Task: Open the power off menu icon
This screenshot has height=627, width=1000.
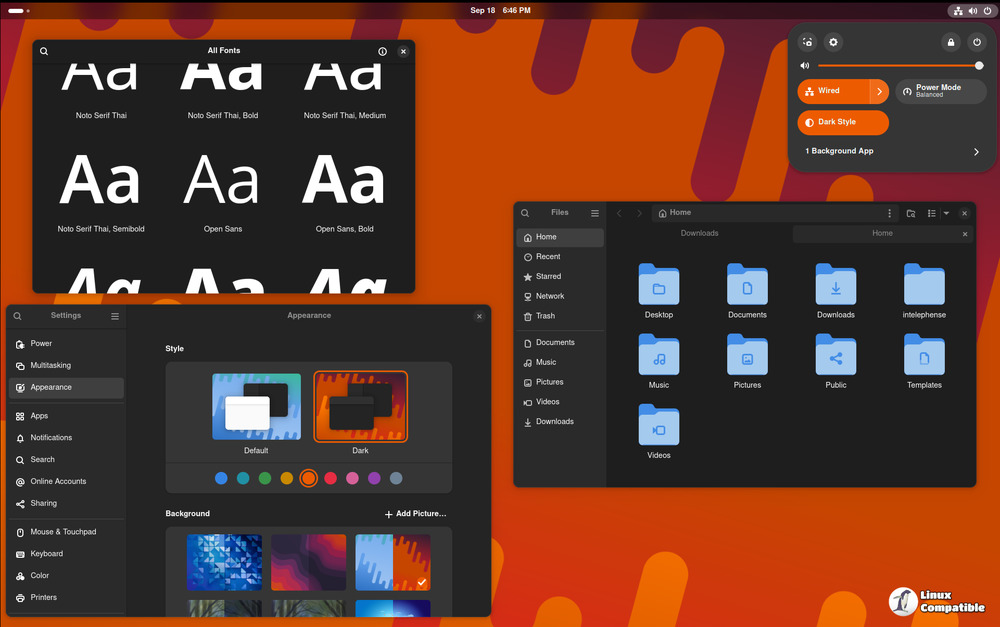Action: pyautogui.click(x=976, y=42)
